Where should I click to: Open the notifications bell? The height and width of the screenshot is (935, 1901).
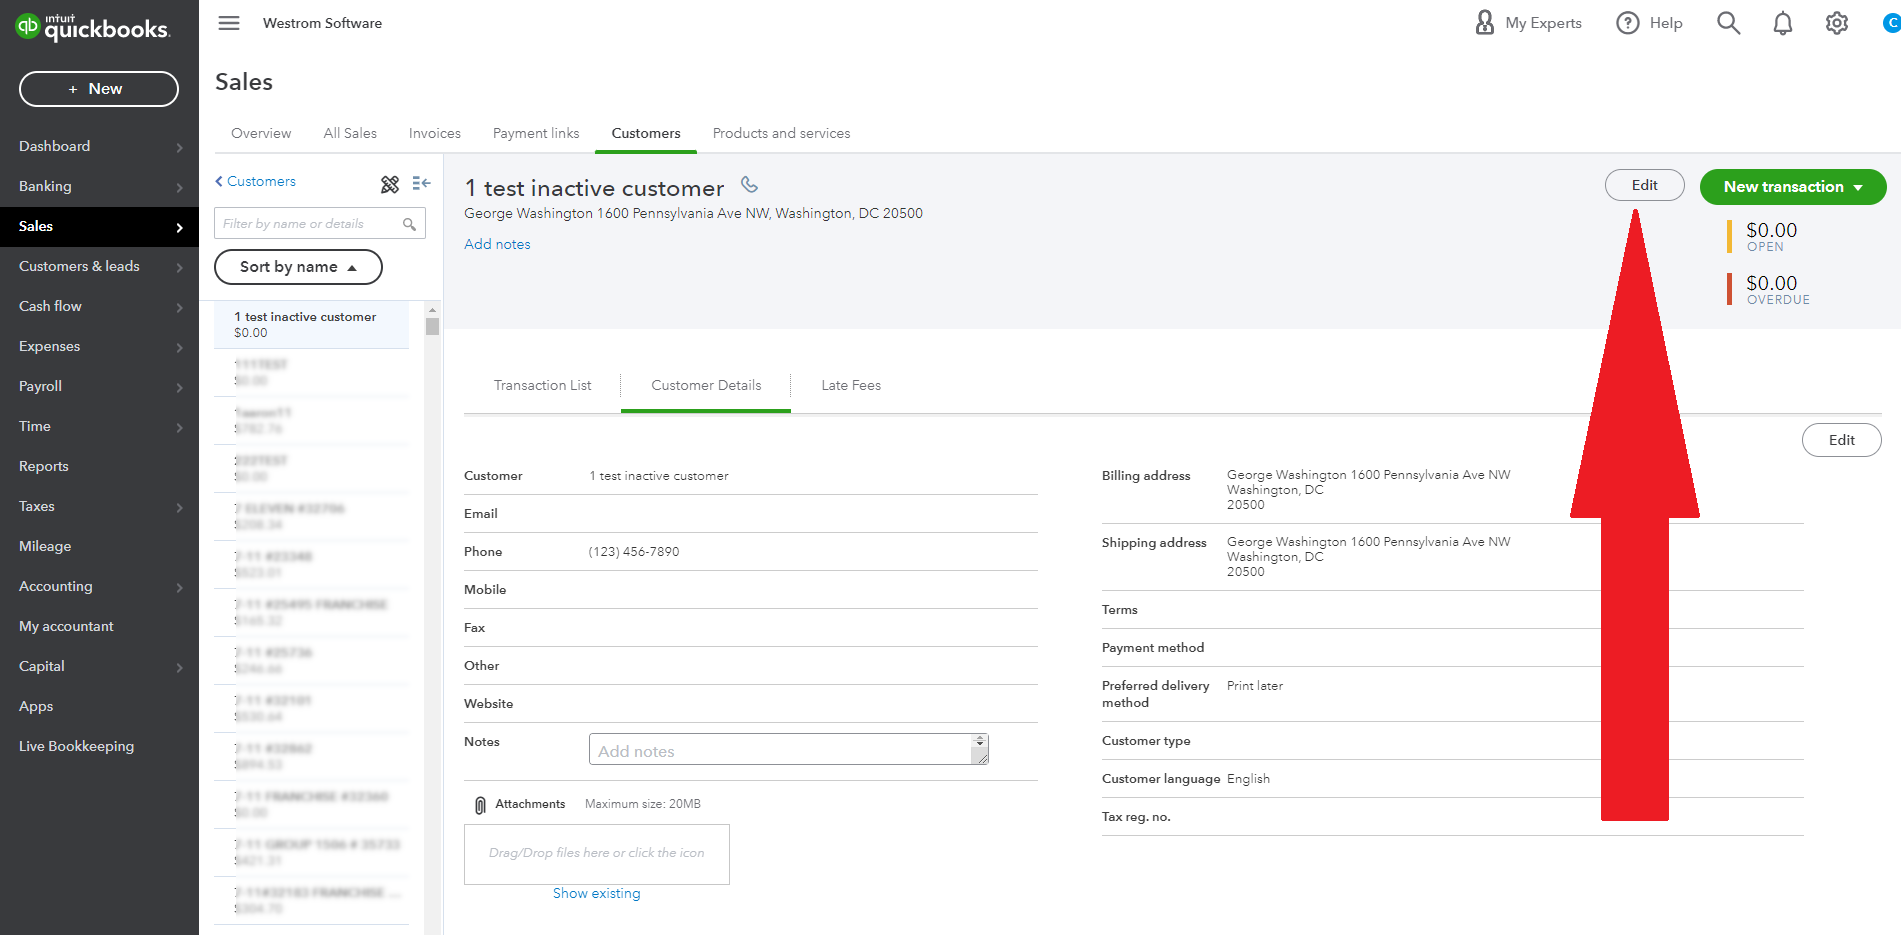[x=1783, y=23]
